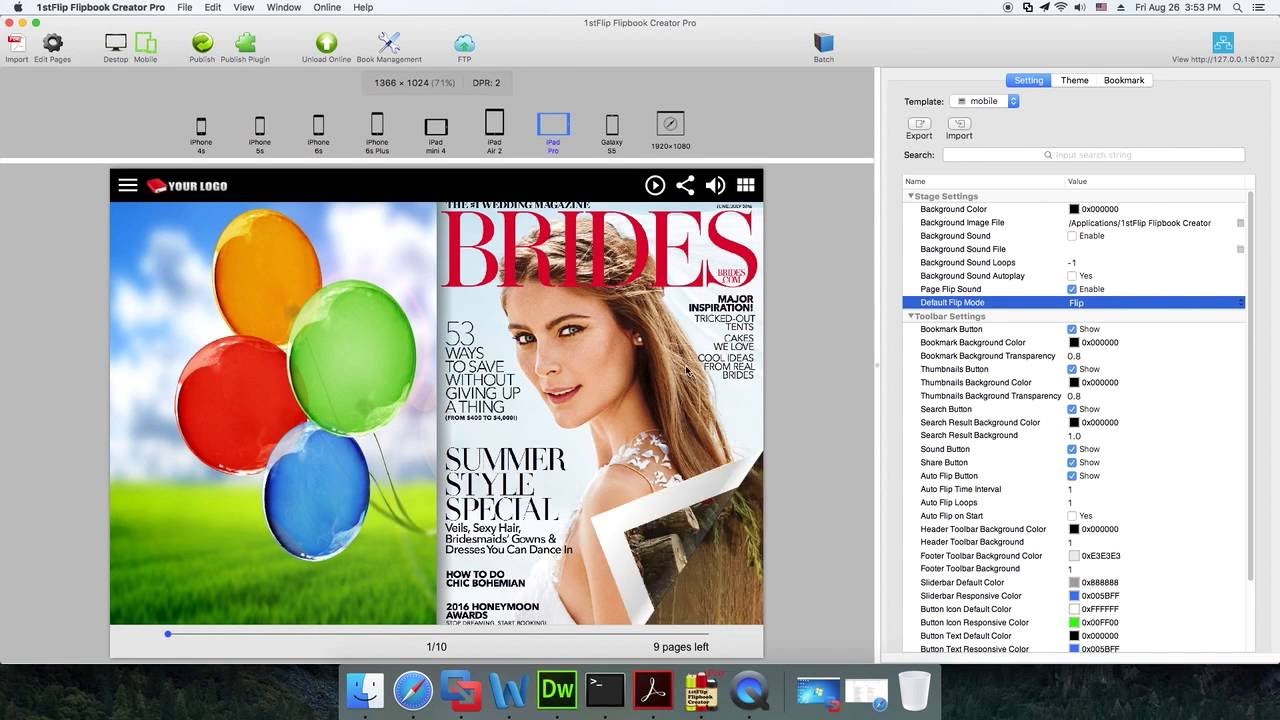The image size is (1280, 720).
Task: Browse Background Image File button
Action: [x=1241, y=223]
